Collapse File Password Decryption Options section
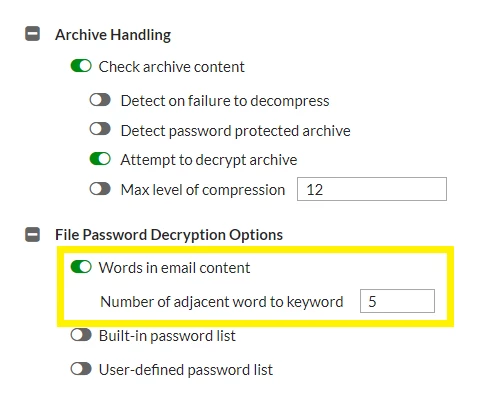This screenshot has width=493, height=406. pos(32,234)
